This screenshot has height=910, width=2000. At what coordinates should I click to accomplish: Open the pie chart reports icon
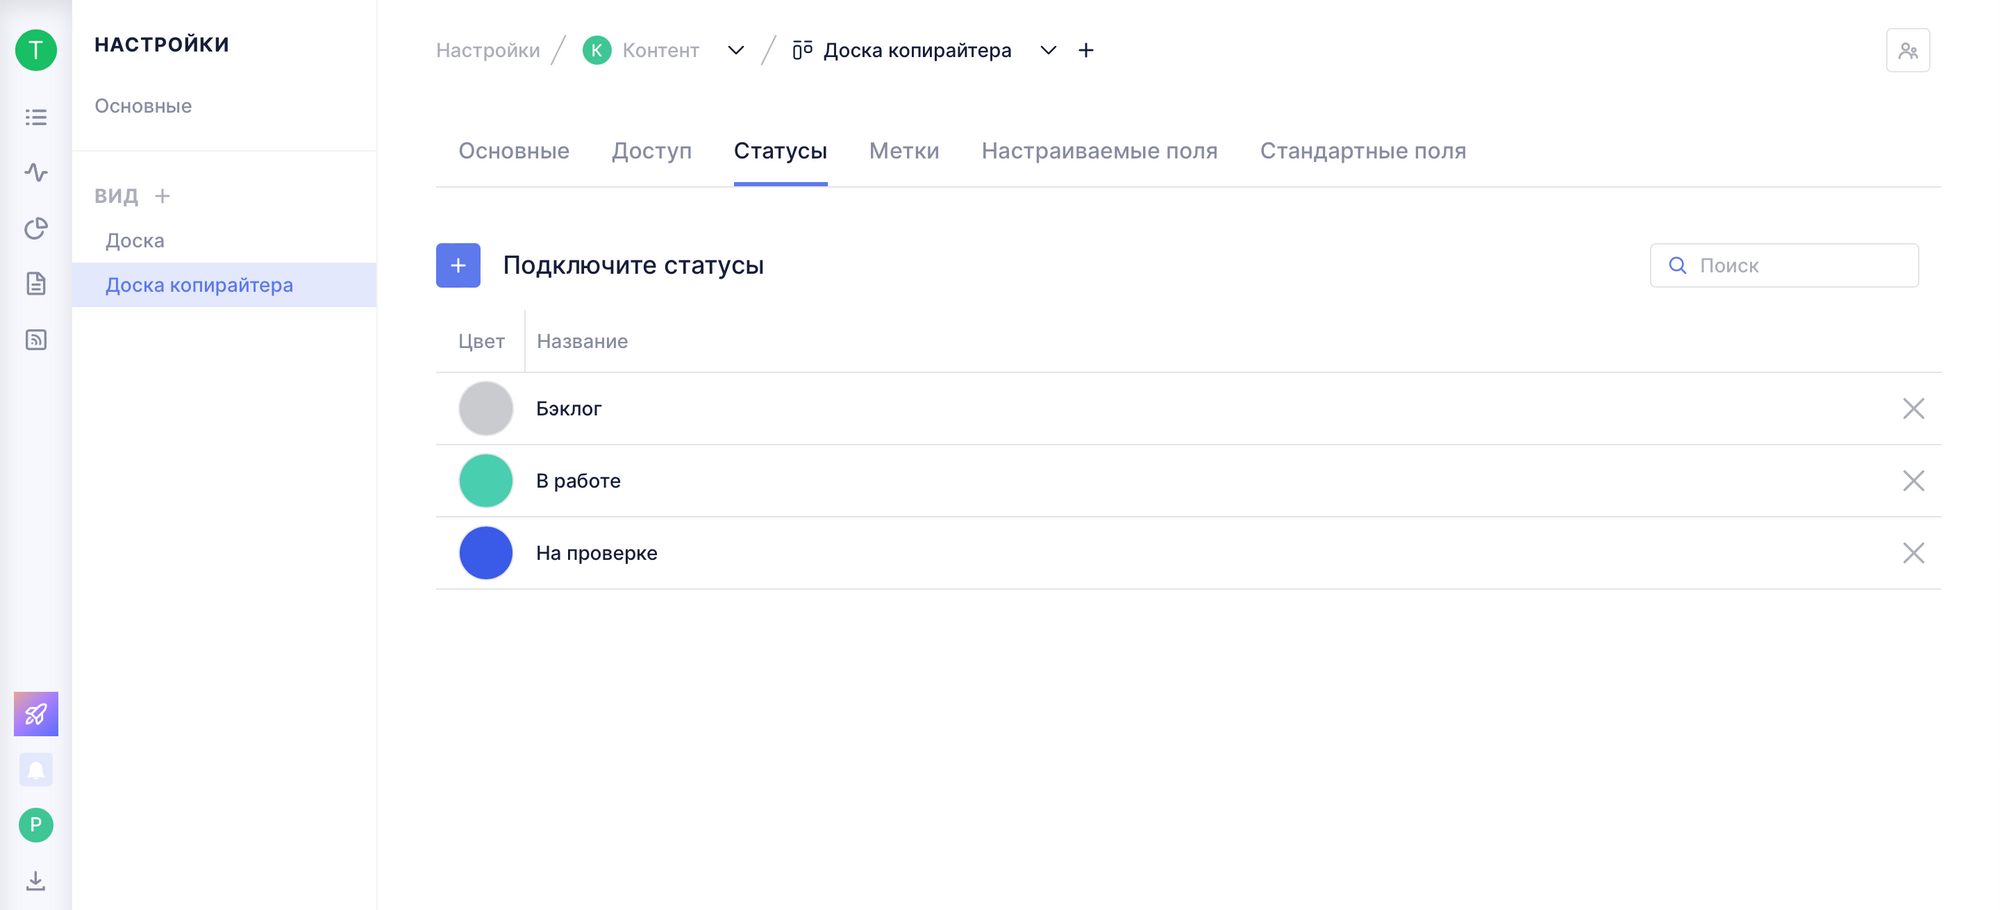[x=36, y=229]
